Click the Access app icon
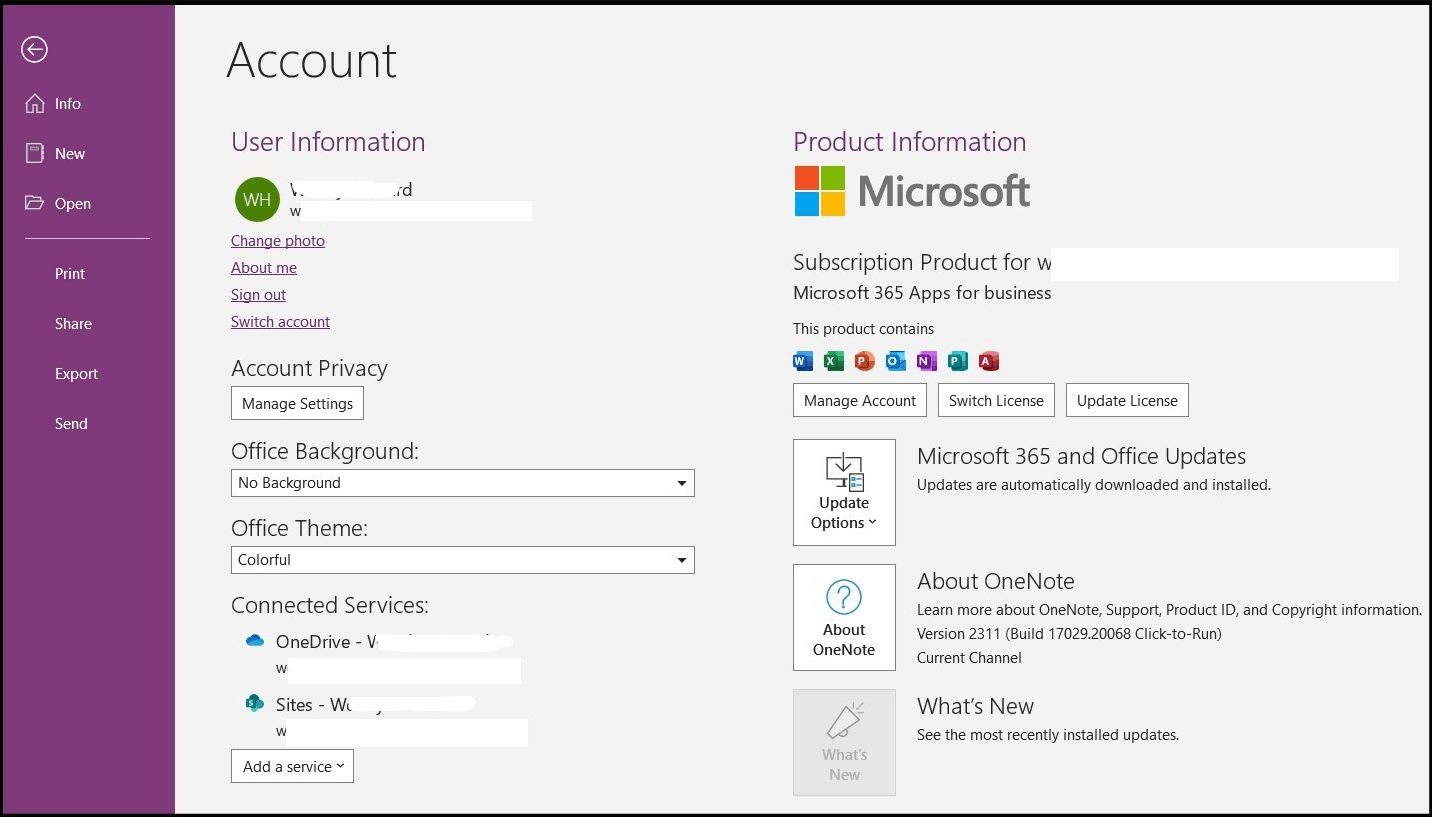The image size is (1432, 817). point(989,361)
